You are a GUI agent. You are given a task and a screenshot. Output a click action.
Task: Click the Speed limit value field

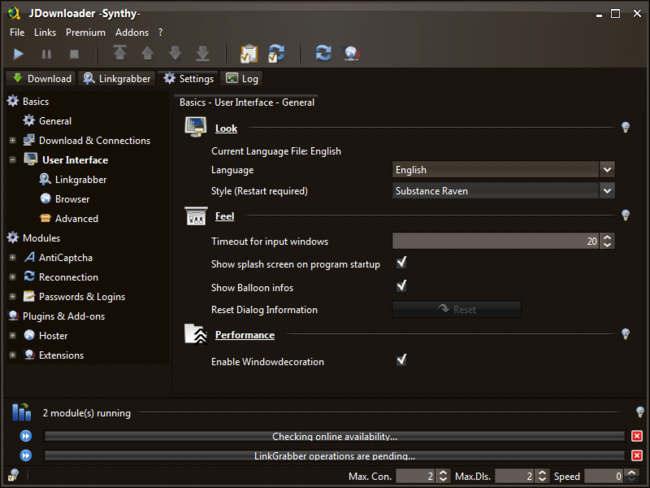(x=604, y=476)
